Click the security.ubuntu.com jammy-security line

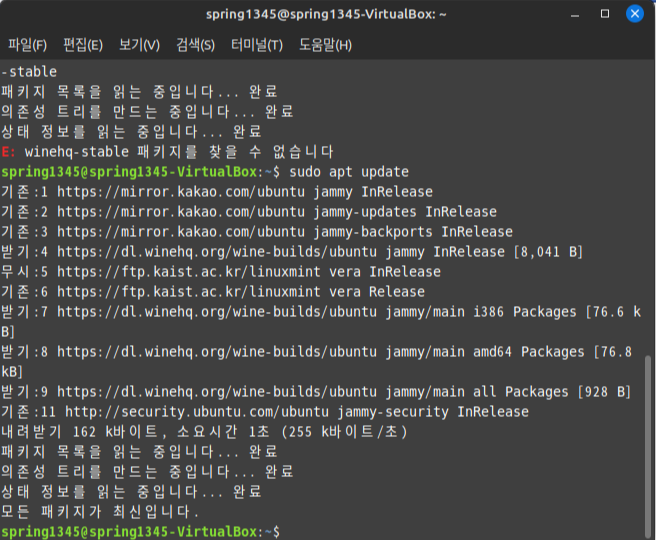coord(265,412)
